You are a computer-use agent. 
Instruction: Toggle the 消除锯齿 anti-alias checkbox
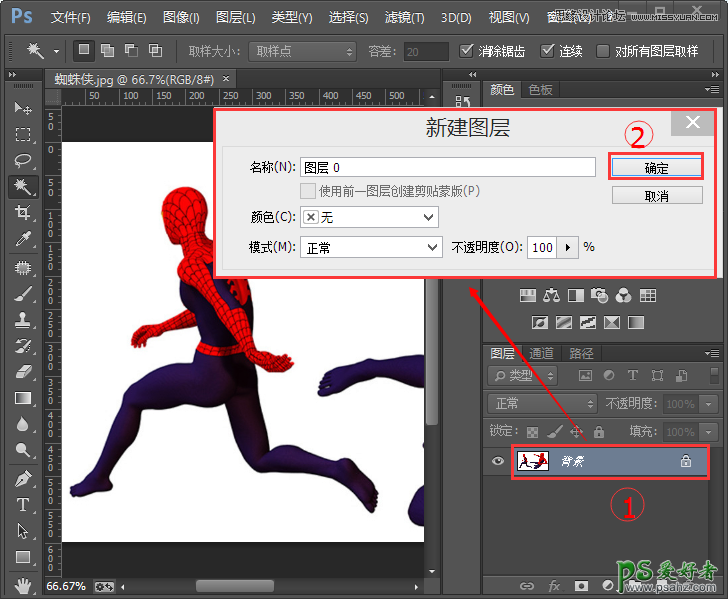(x=466, y=51)
